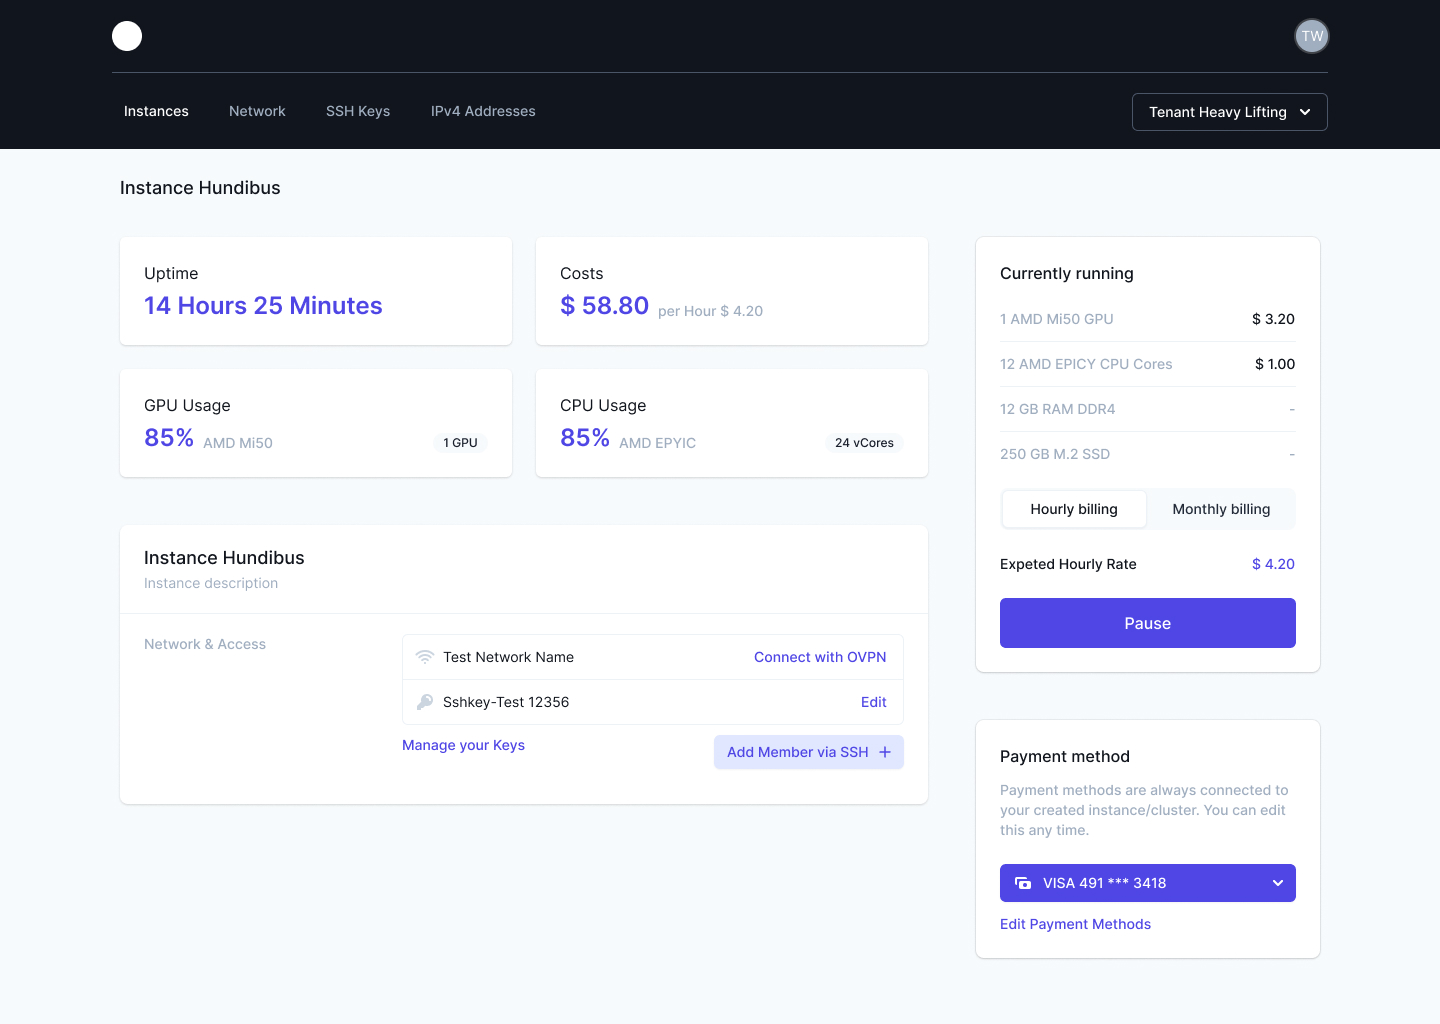Click the 24 vCores badge
This screenshot has width=1440, height=1024.
tap(864, 443)
